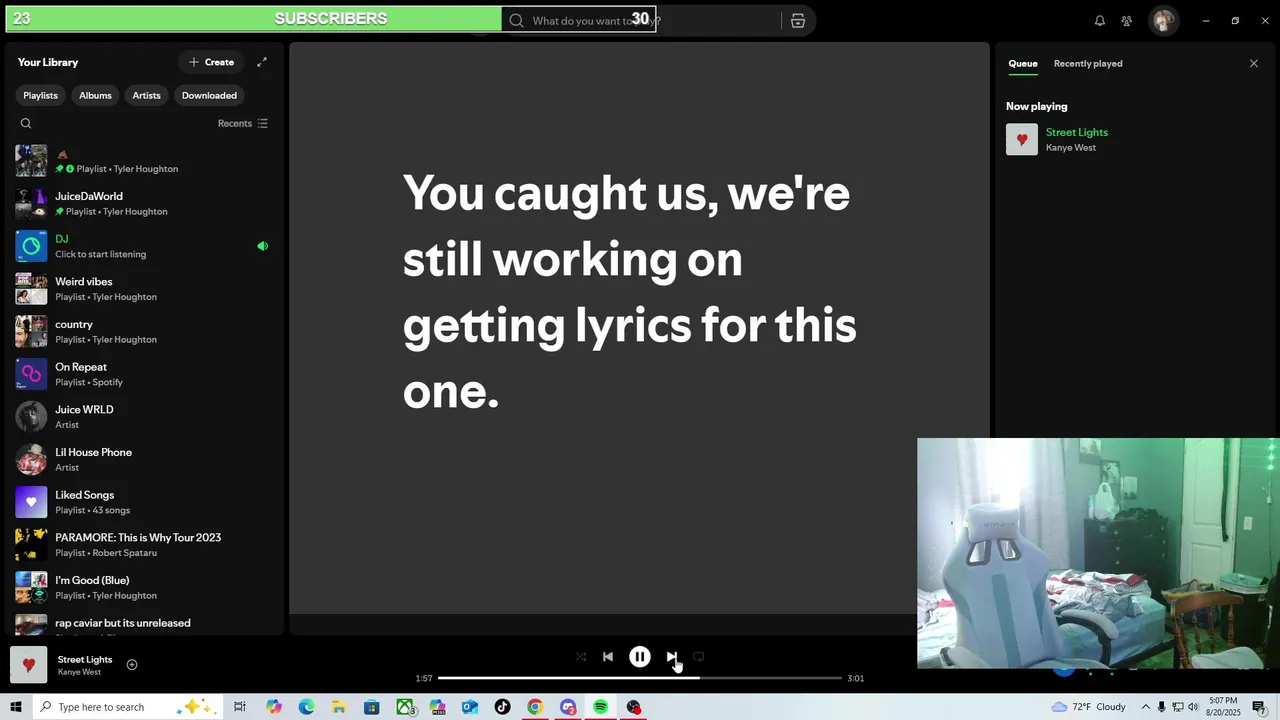Open the Friend Activity icon
Screen dimensions: 1280x720
pos(1127,20)
